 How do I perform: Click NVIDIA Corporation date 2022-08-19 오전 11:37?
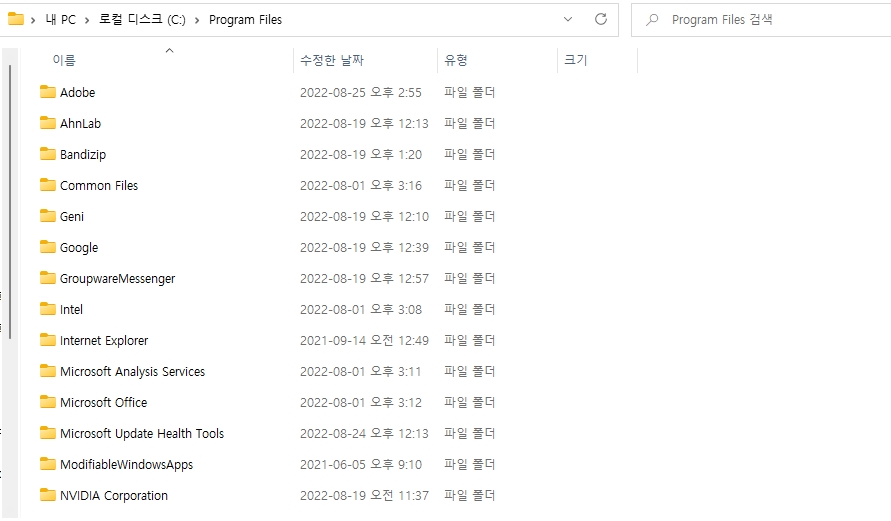[x=364, y=495]
